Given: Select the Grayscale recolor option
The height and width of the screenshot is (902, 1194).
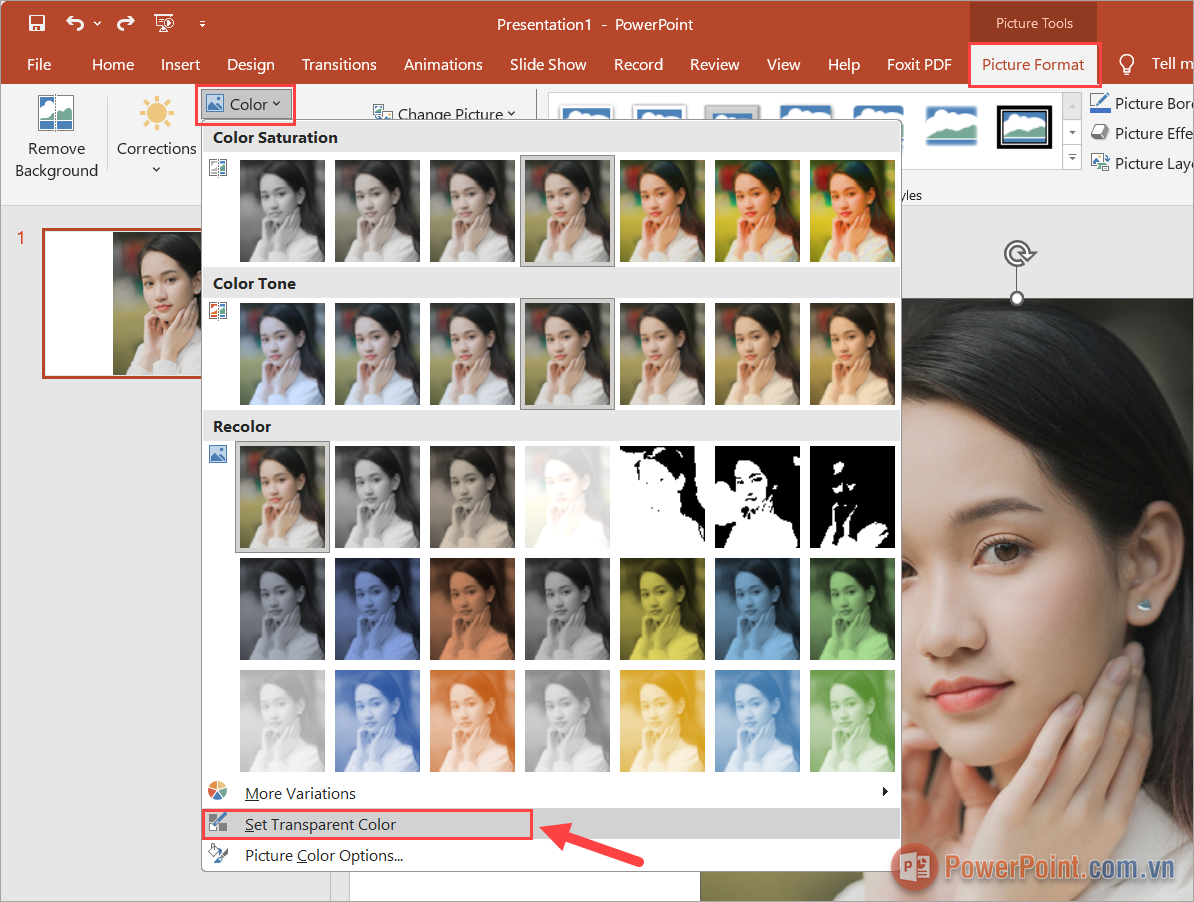Looking at the screenshot, I should click(x=377, y=497).
